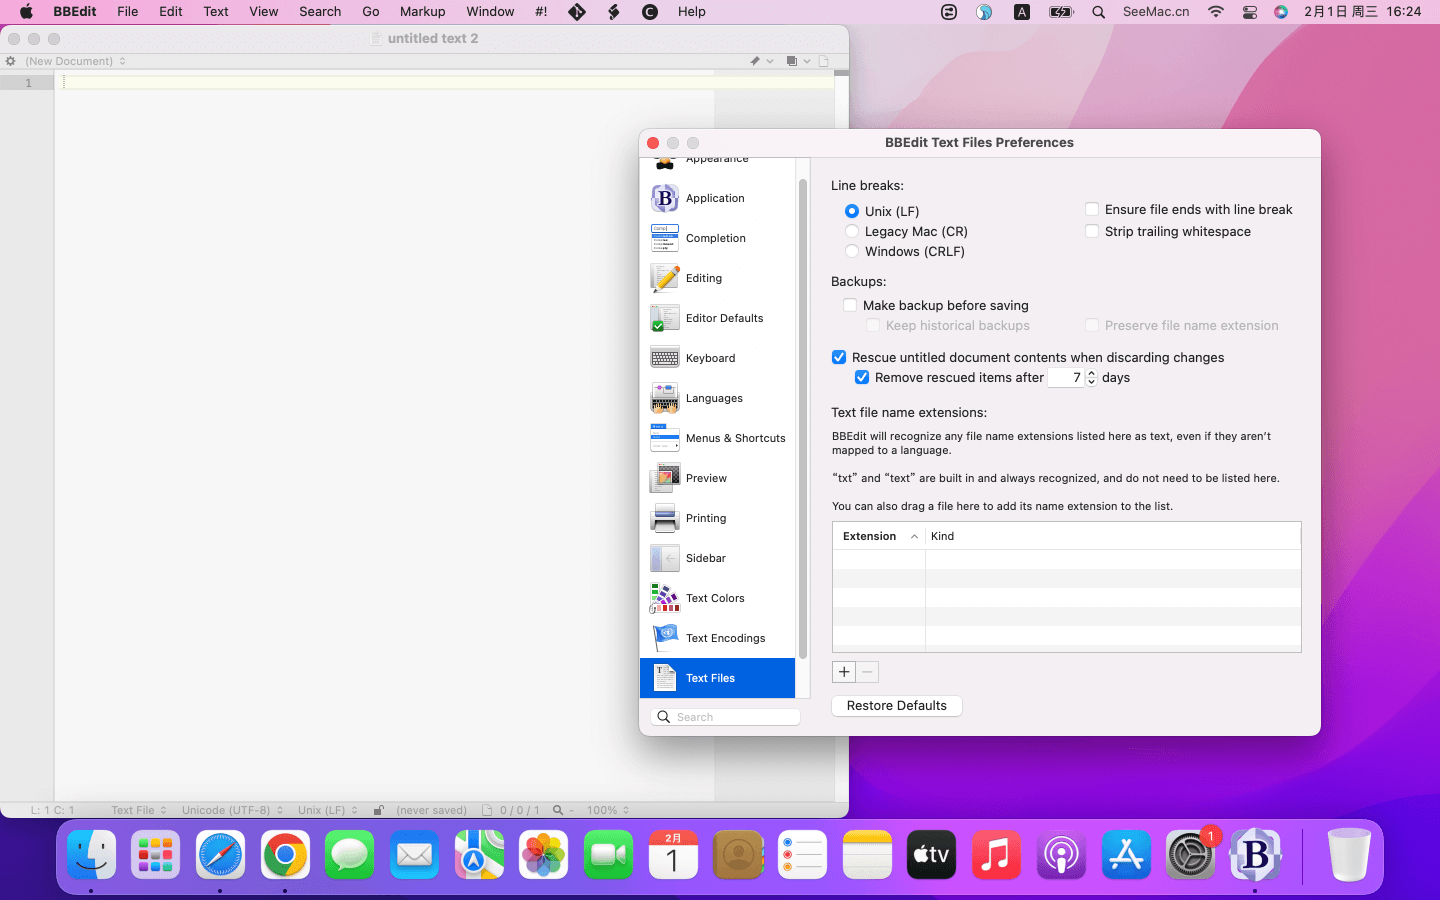Click line number 1 in the gutter
Image resolution: width=1440 pixels, height=900 pixels.
28,83
